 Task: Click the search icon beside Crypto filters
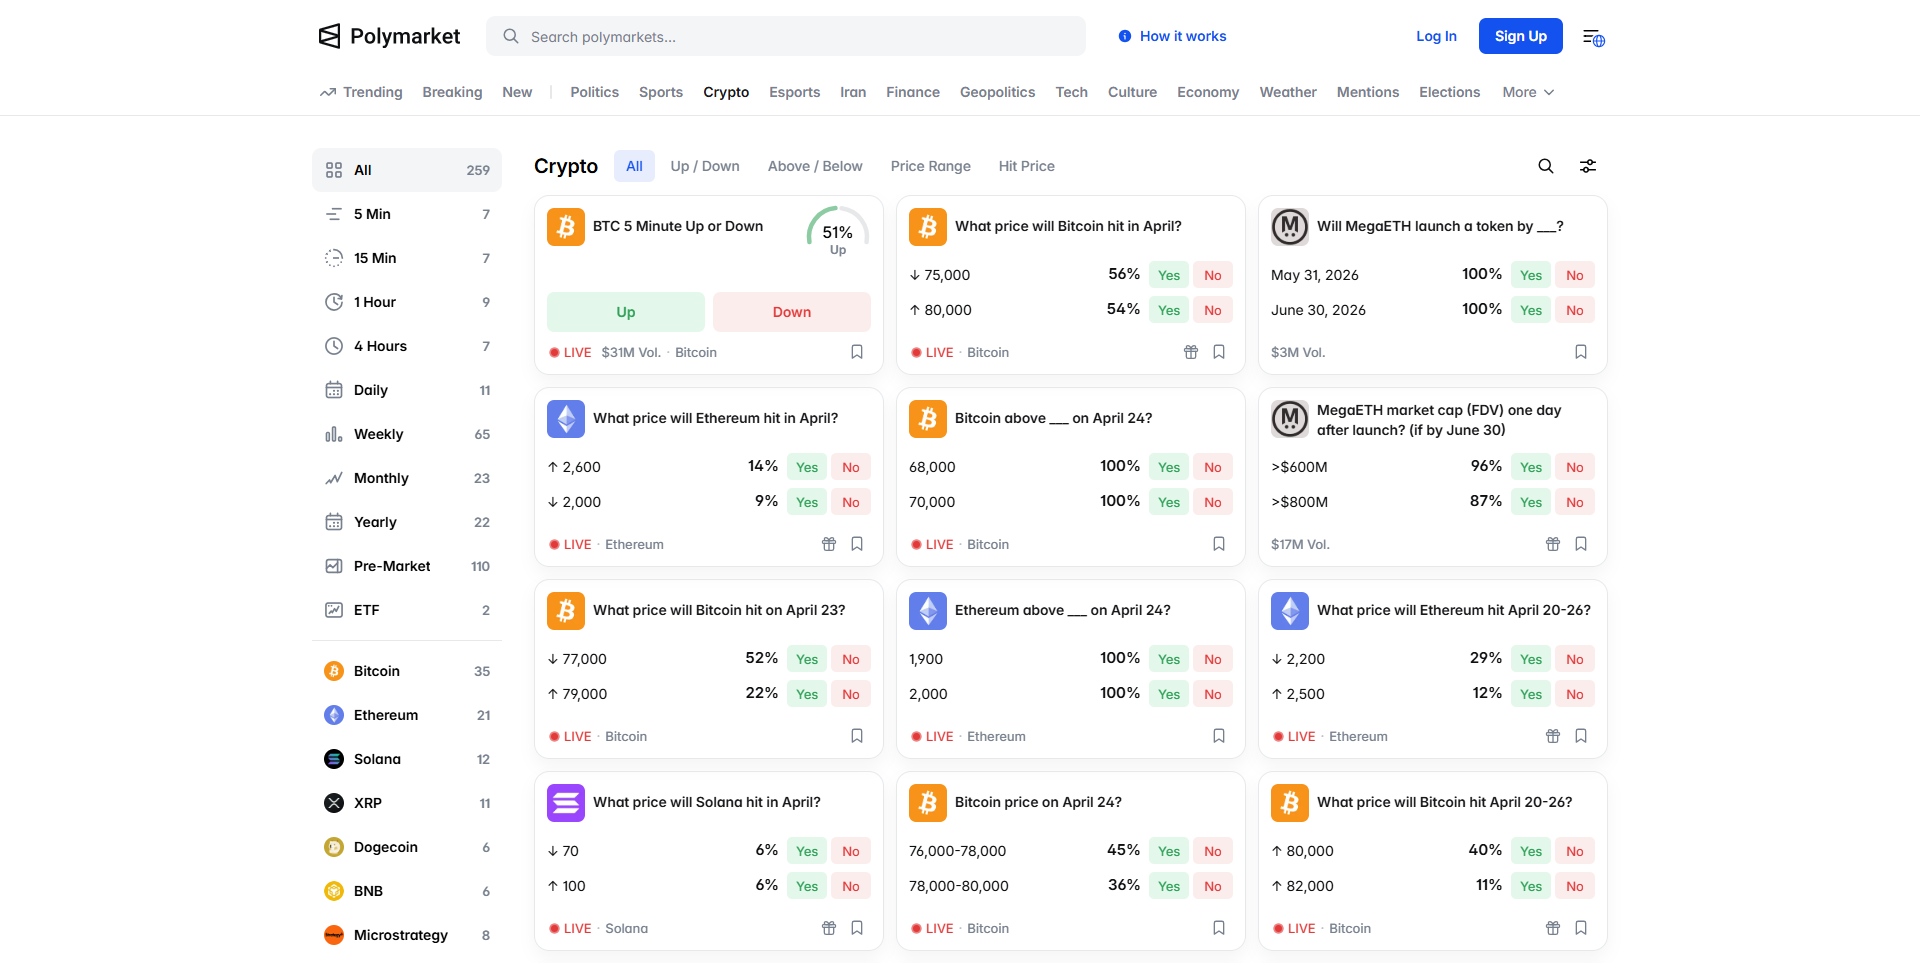tap(1545, 166)
